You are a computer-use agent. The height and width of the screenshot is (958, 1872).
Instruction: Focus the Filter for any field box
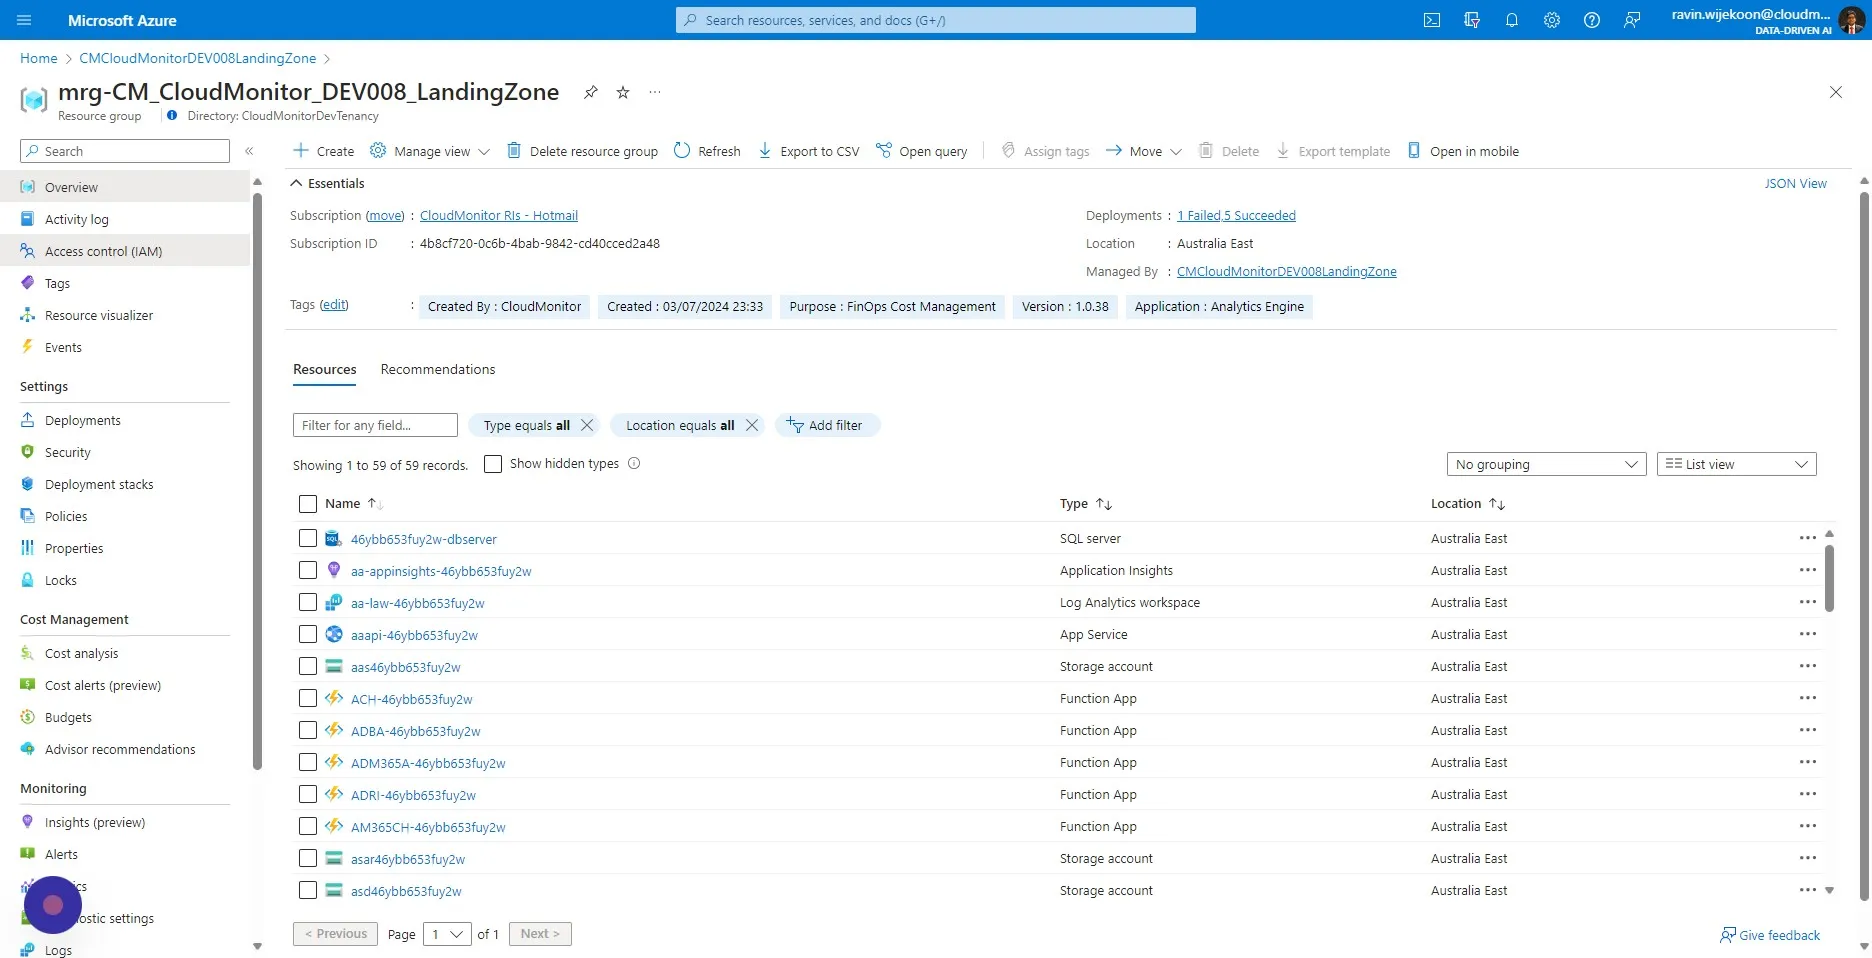(x=375, y=425)
